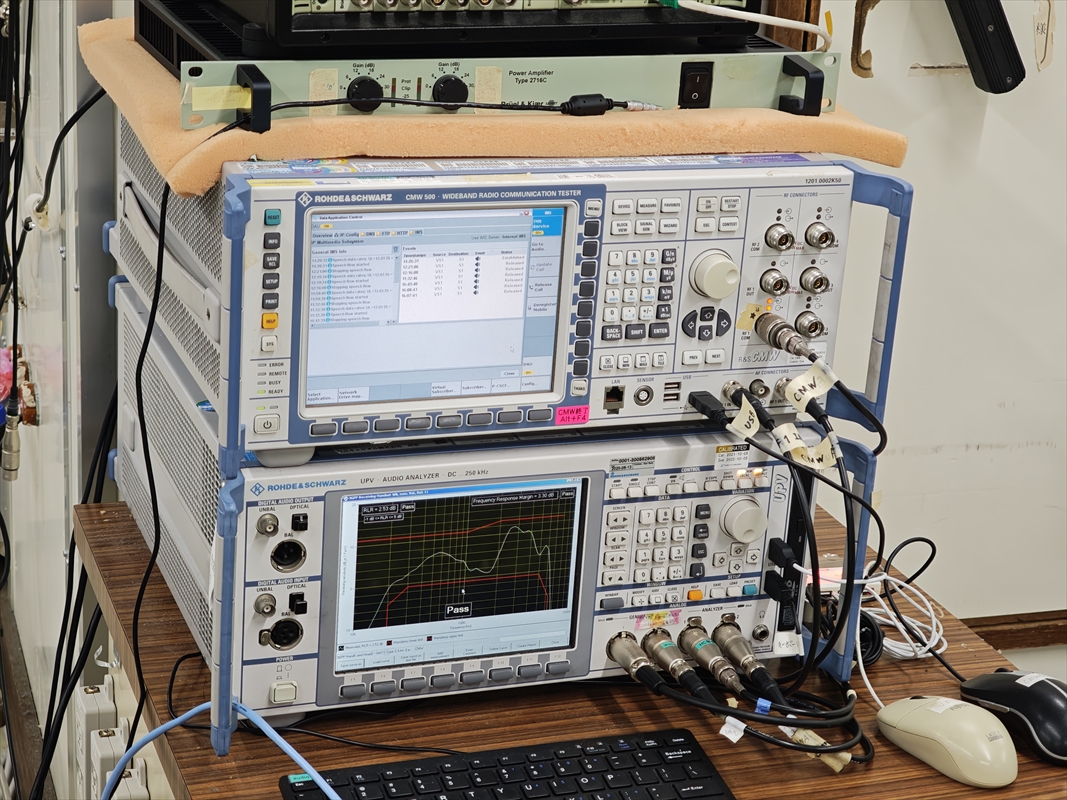This screenshot has height=800, width=1067.
Task: Flip the rocker power switch on Type 2716C amplifier
Action: pyautogui.click(x=695, y=86)
